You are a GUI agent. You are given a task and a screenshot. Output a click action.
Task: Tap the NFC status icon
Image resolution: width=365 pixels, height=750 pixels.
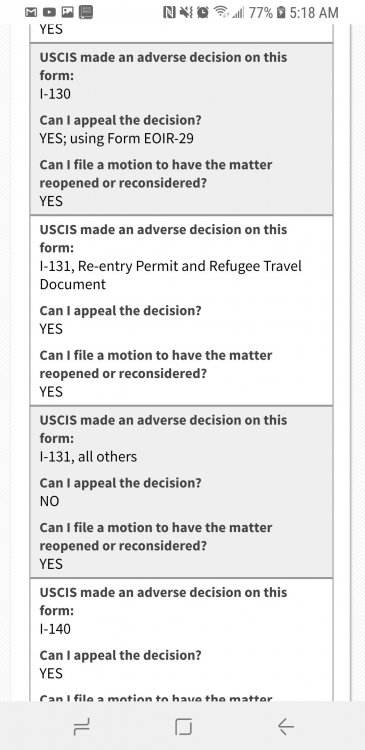169,12
